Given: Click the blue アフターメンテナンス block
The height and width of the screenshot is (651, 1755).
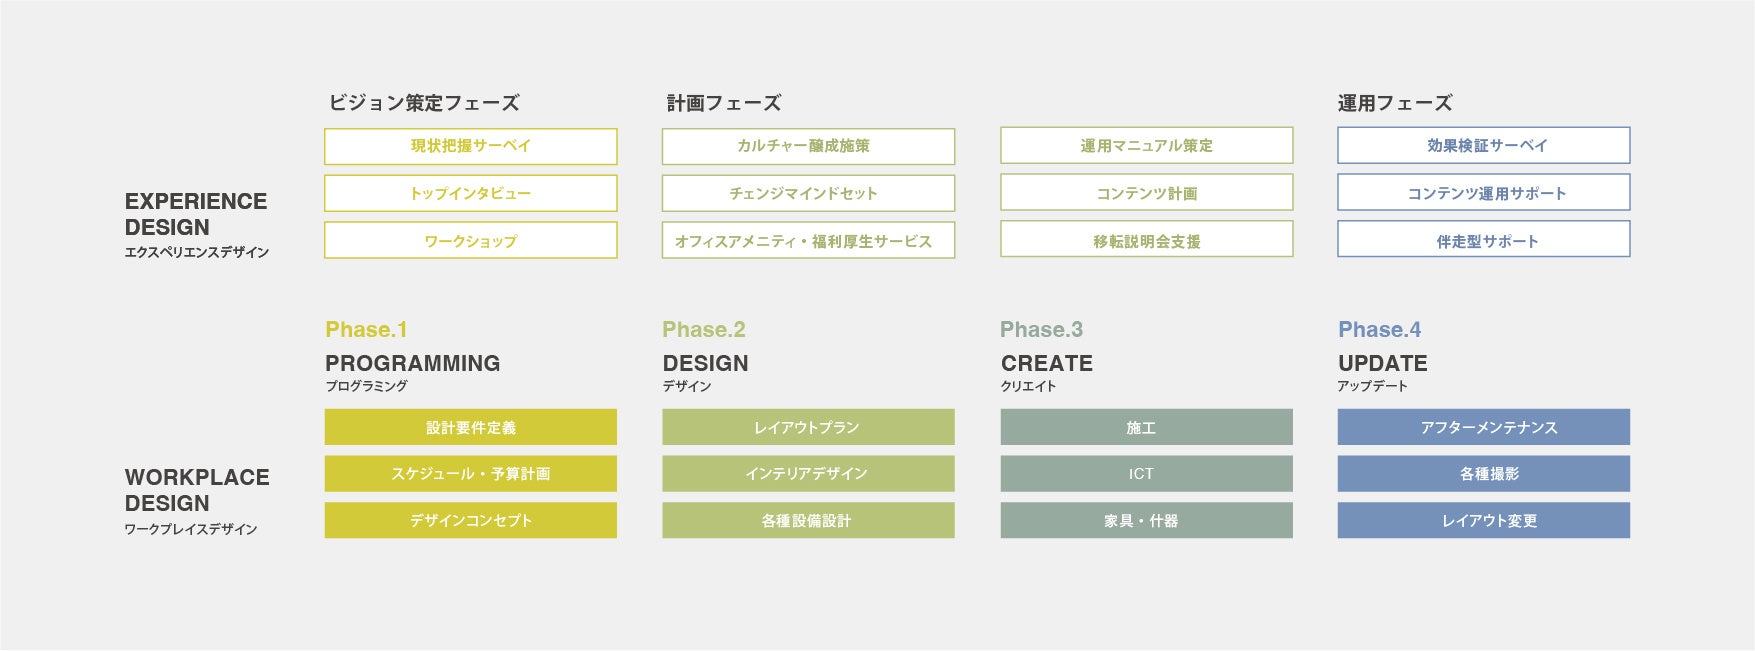Looking at the screenshot, I should click(x=1484, y=427).
